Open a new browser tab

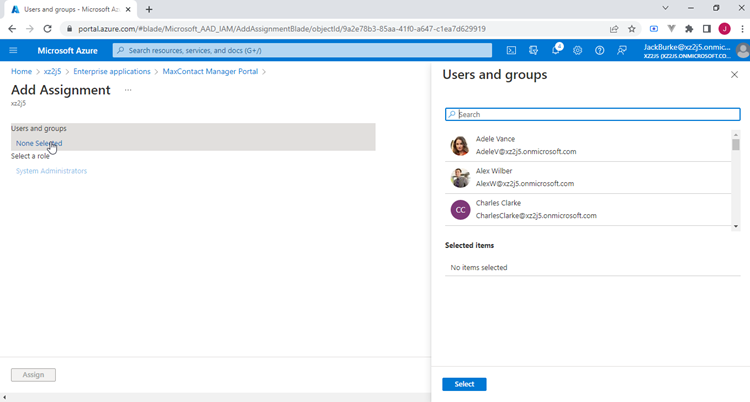[x=149, y=10]
